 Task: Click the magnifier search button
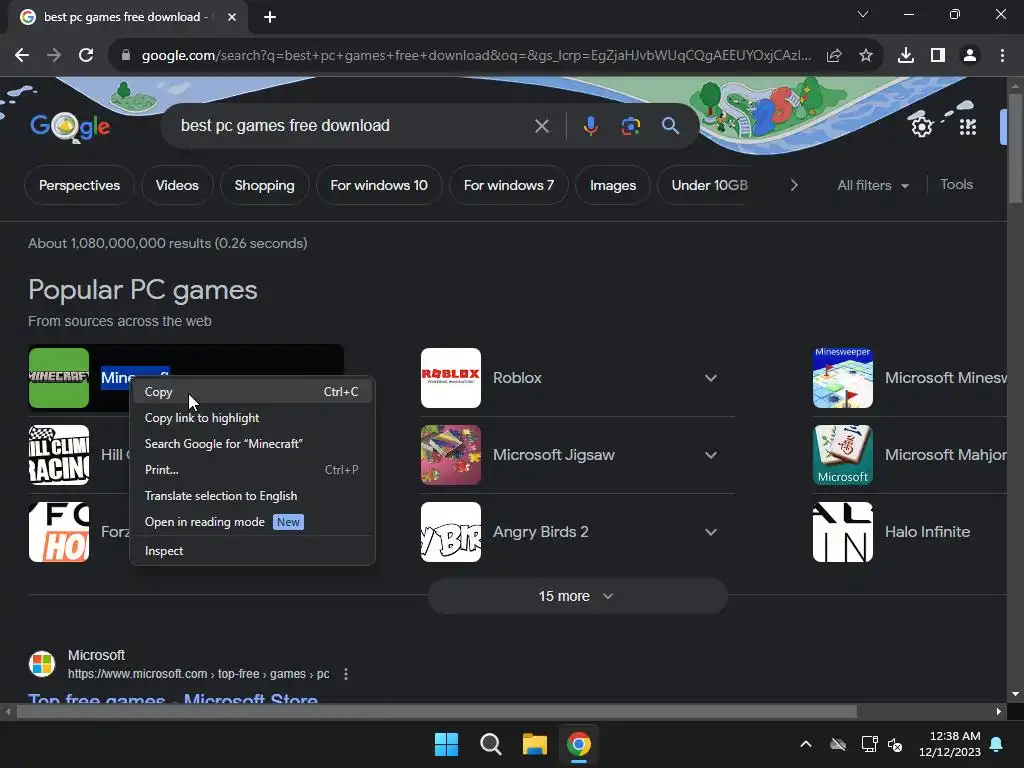pyautogui.click(x=671, y=126)
